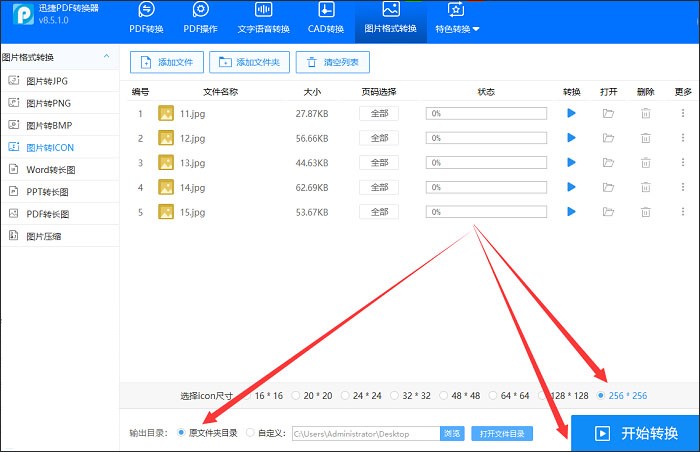Open page selection 全部 for 14.jpg
700x452 pixels.
379,187
